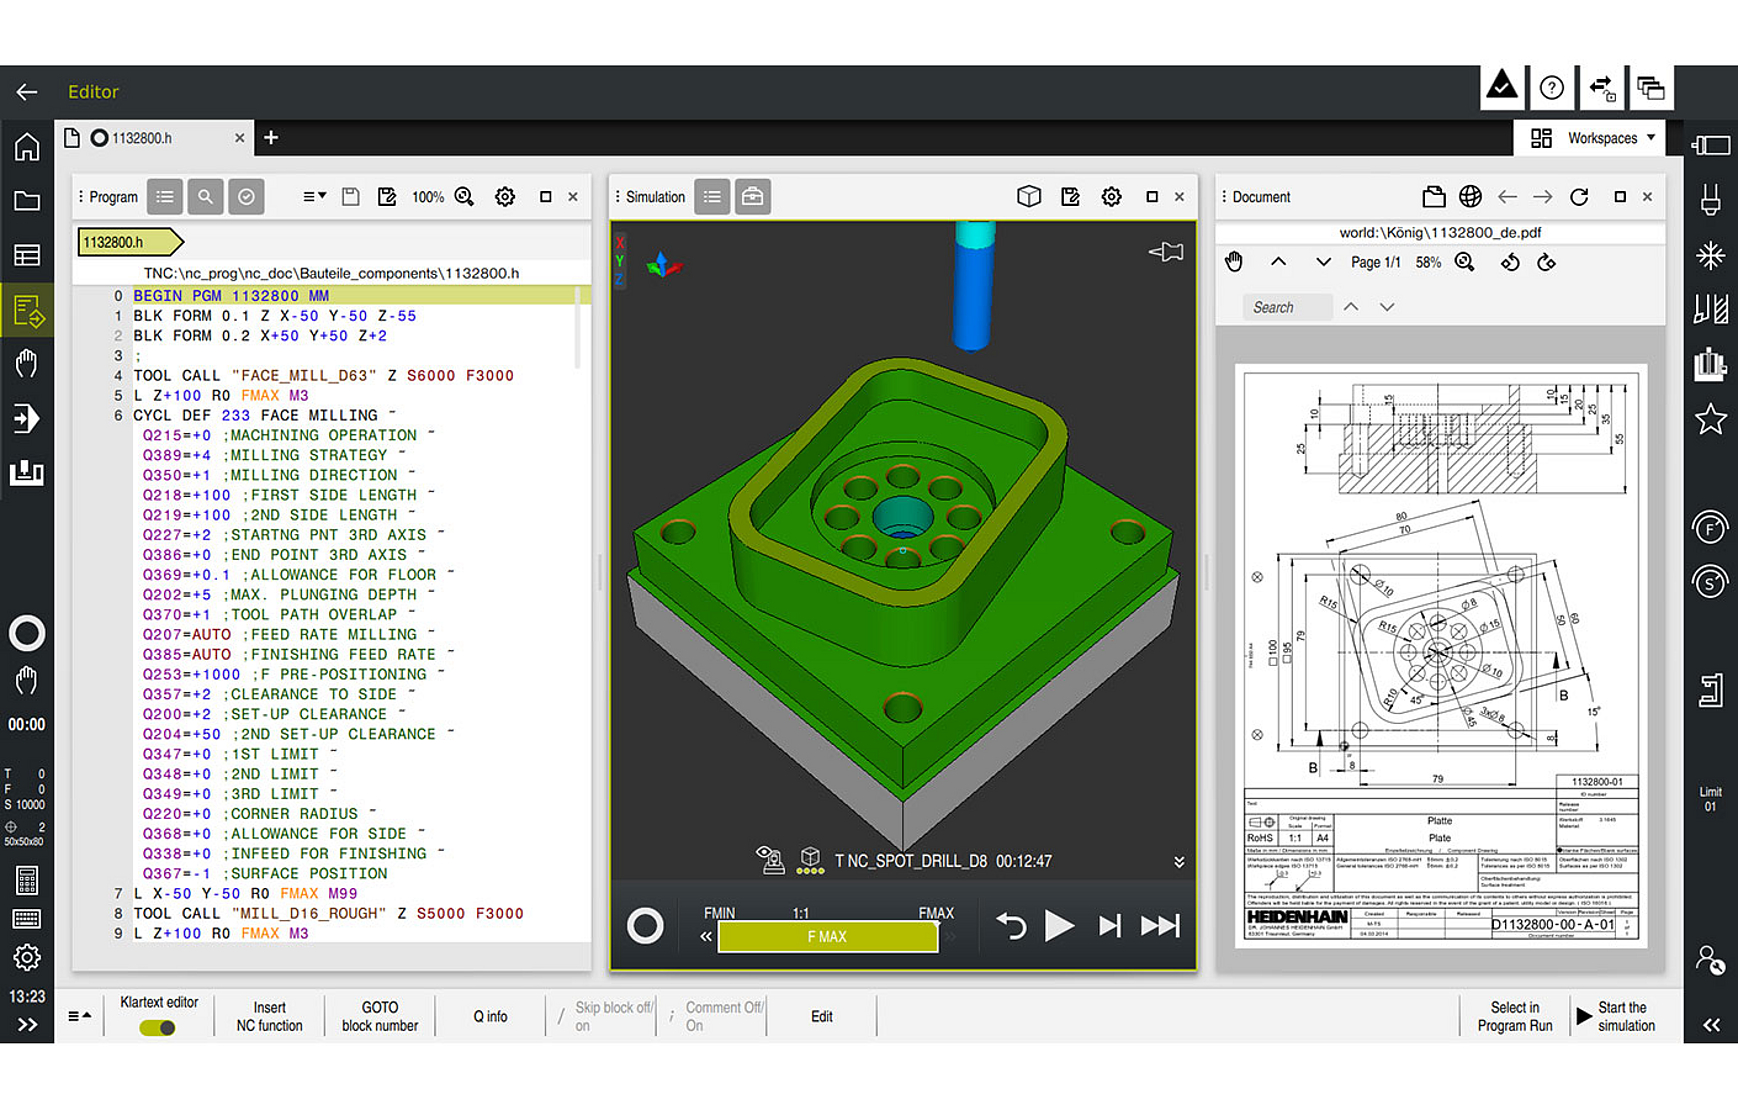Select the favorites star icon on the right sidebar

coord(1712,420)
